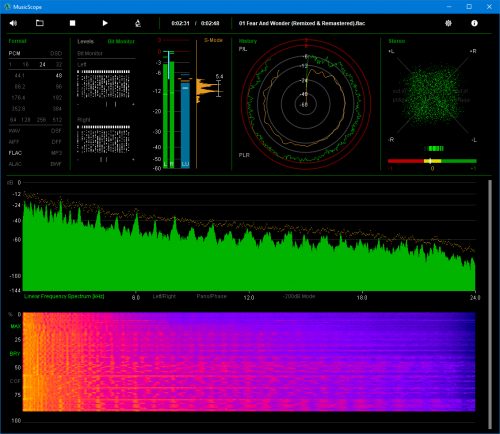Image resolution: width=500 pixels, height=434 pixels.
Task: Select the BRY spectrogram color scheme
Action: coord(15,354)
